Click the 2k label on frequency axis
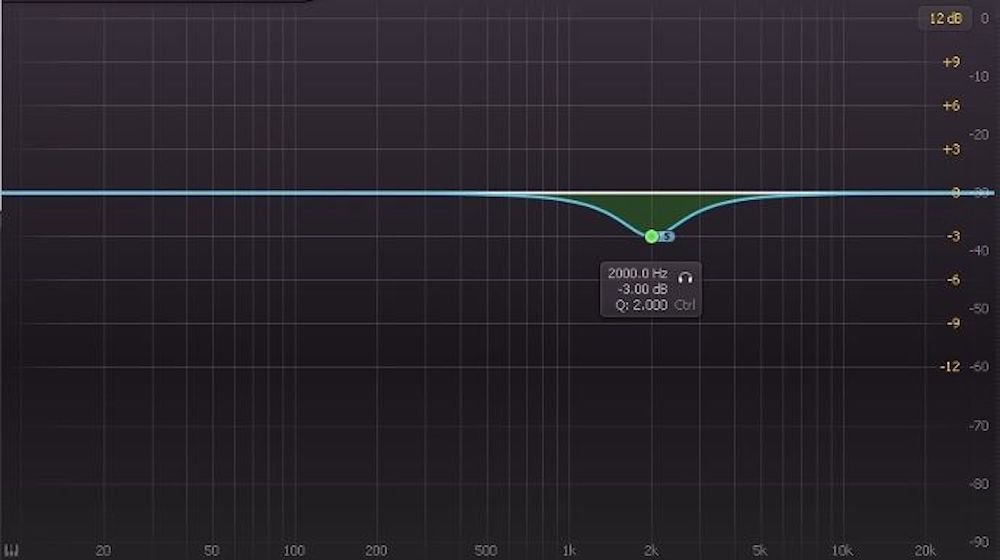Viewport: 1000px width, 560px height. click(651, 550)
